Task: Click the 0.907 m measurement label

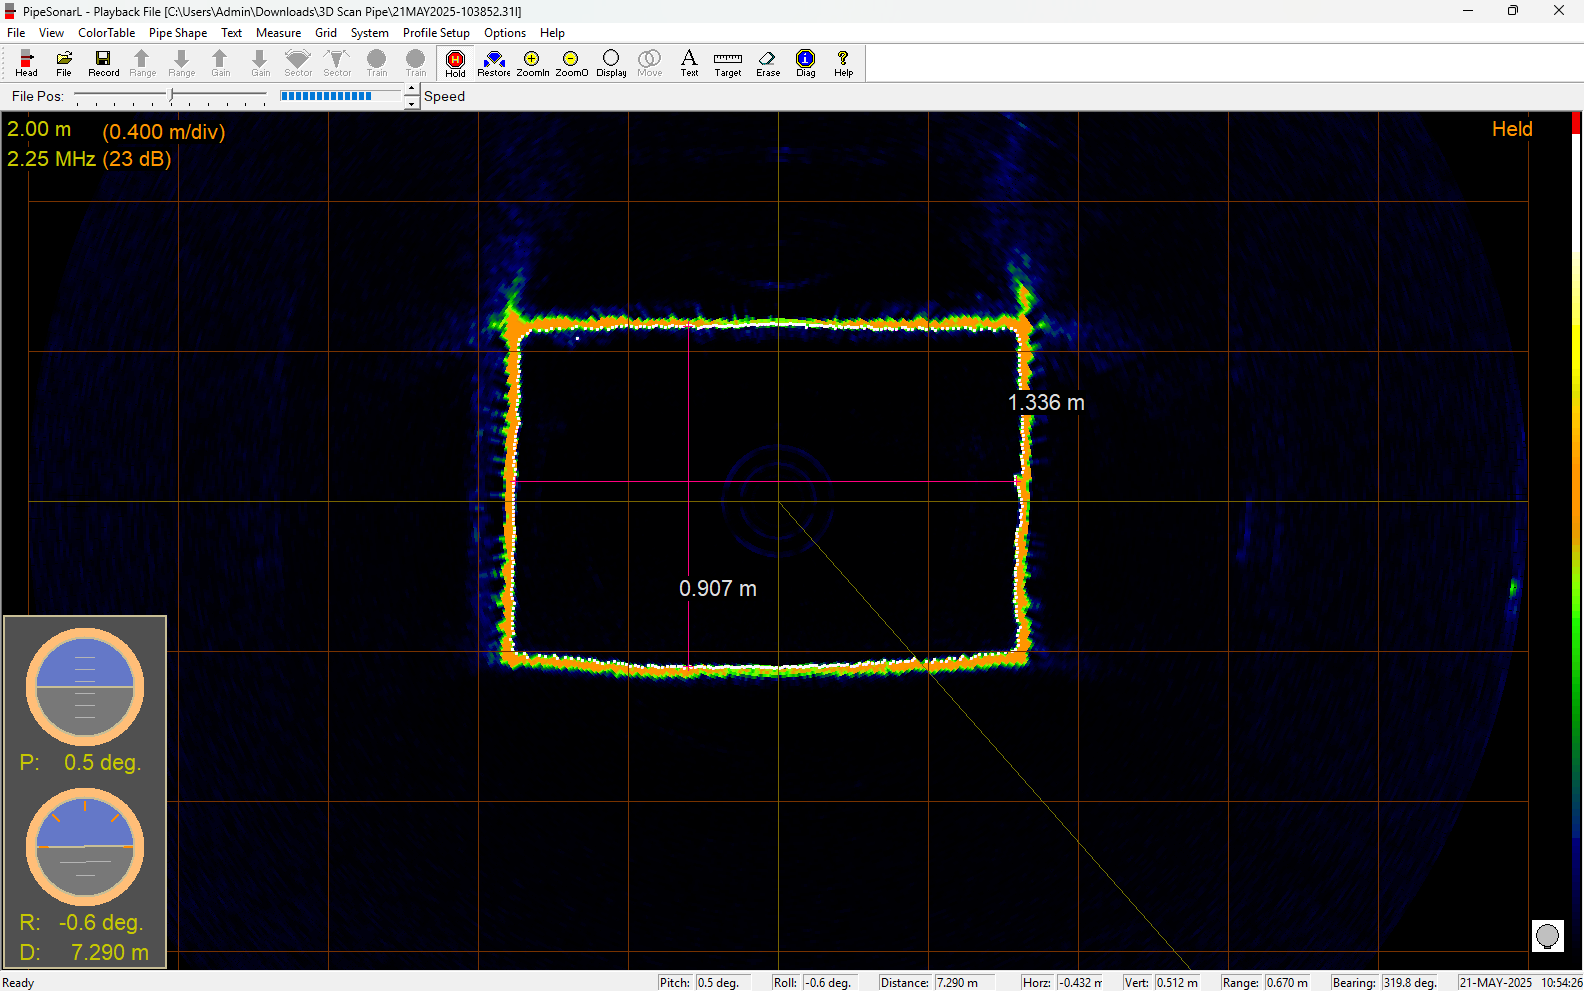Action: 718,588
